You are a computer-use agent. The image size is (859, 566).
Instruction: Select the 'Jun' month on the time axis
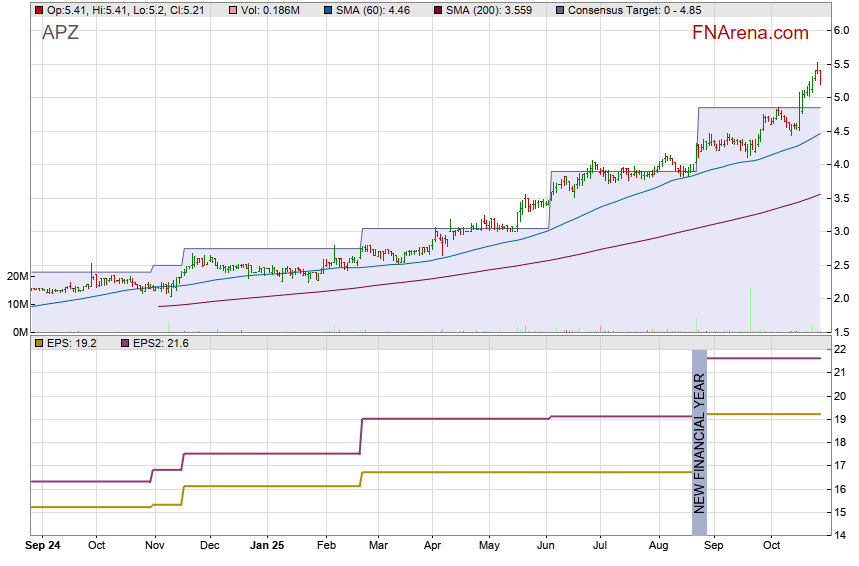click(547, 546)
